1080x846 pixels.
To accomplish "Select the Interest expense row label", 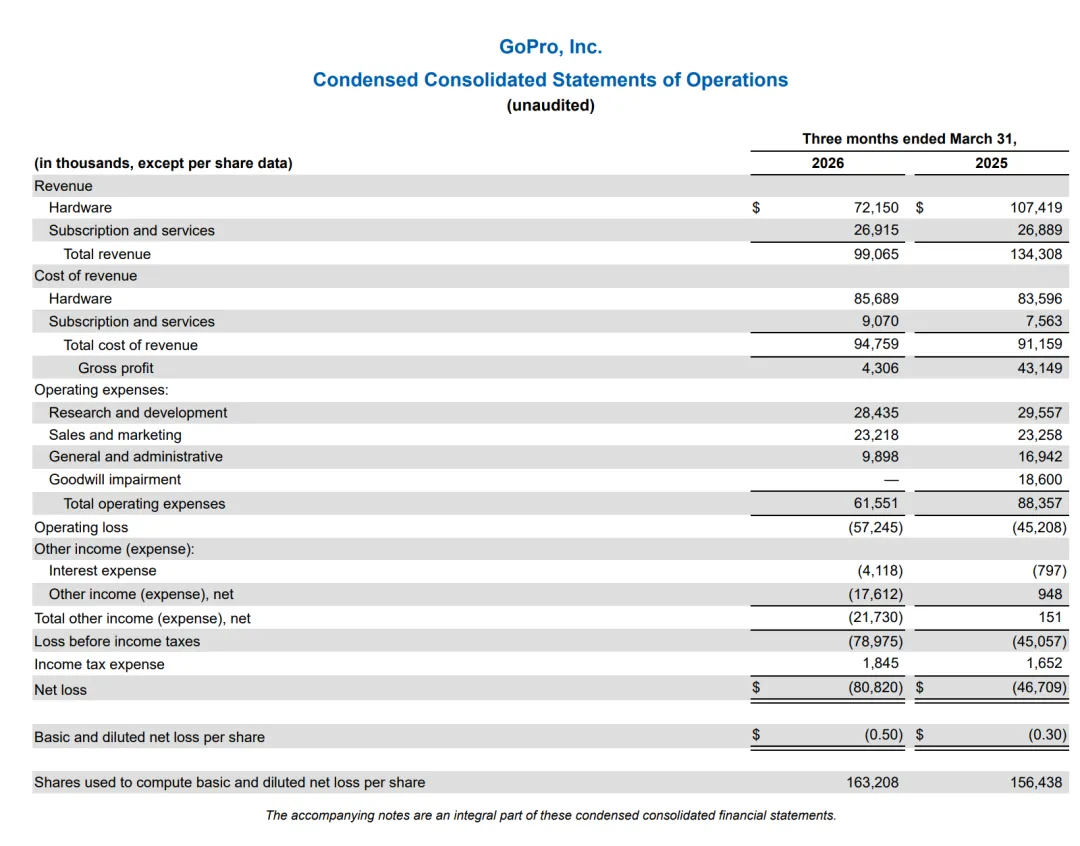I will click(x=103, y=570).
